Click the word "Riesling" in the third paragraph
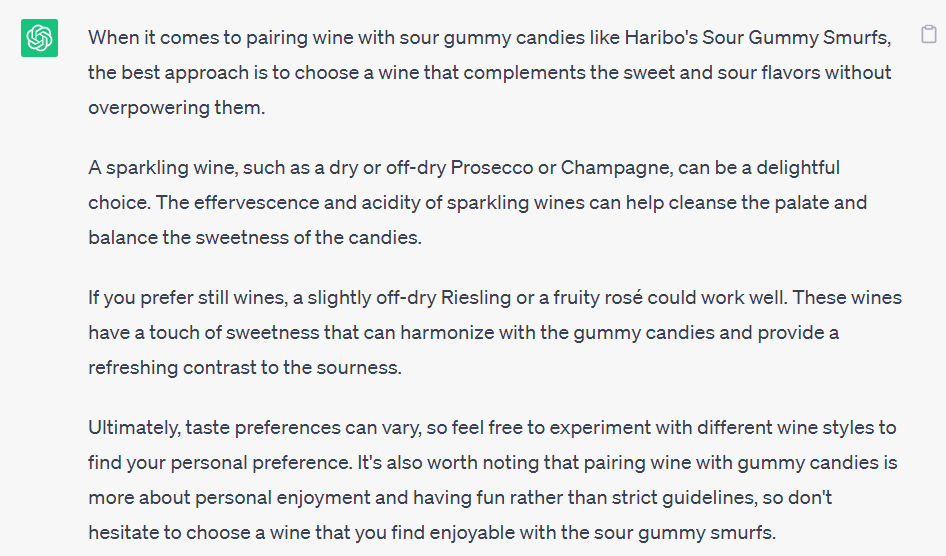The width and height of the screenshot is (946, 556). click(476, 299)
